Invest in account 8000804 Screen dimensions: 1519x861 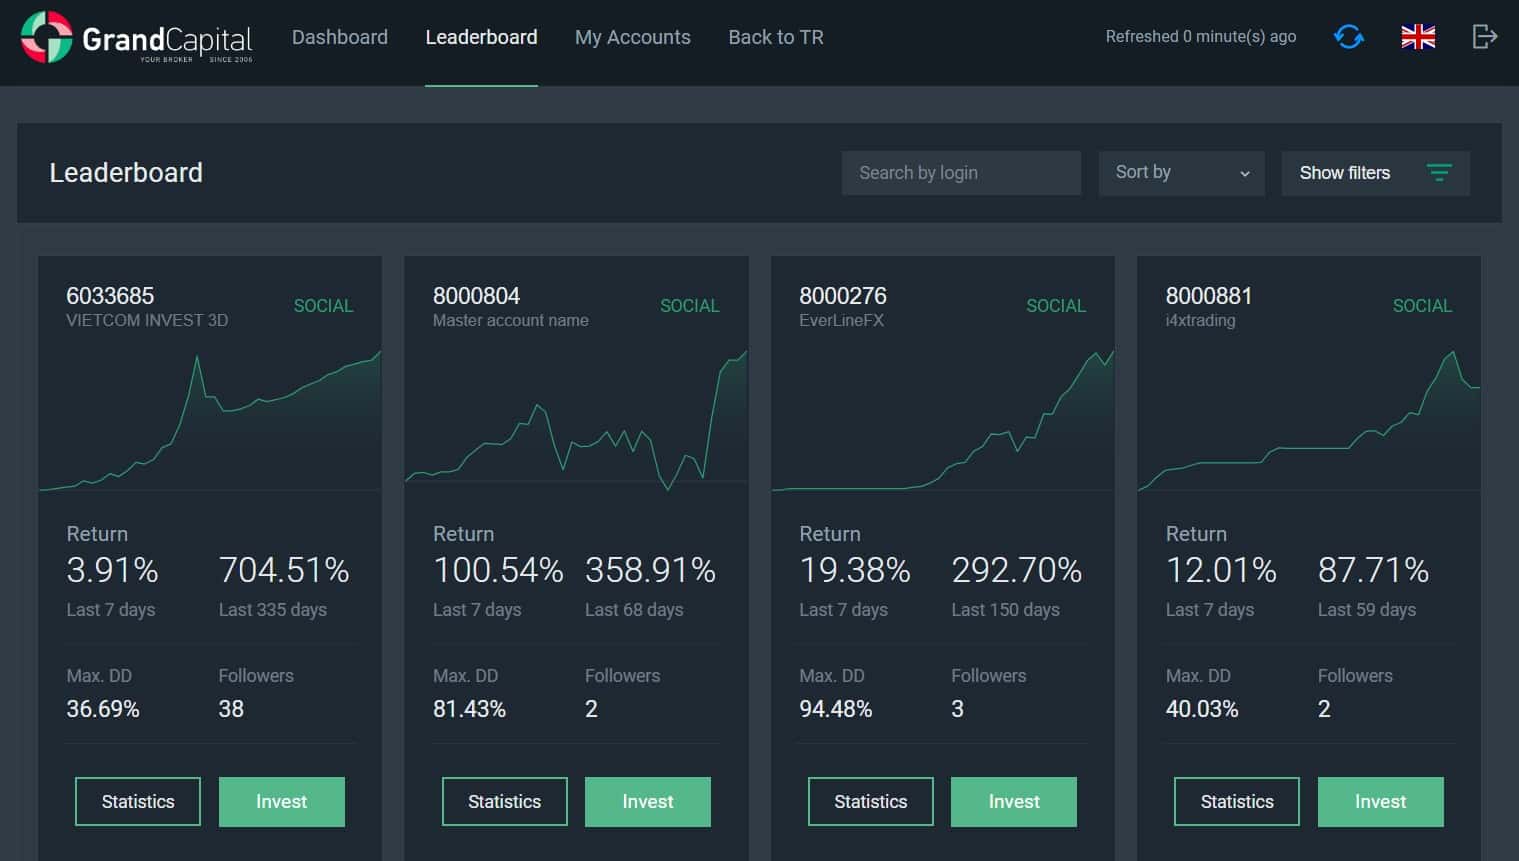click(648, 802)
